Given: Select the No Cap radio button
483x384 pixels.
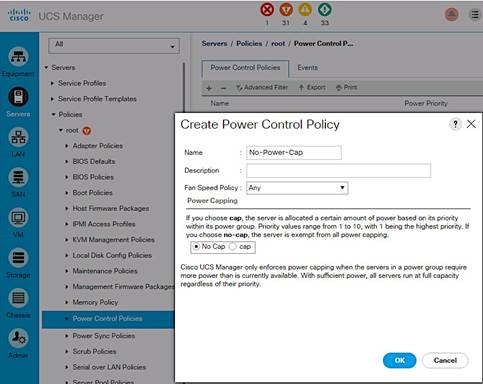Looking at the screenshot, I should point(196,246).
